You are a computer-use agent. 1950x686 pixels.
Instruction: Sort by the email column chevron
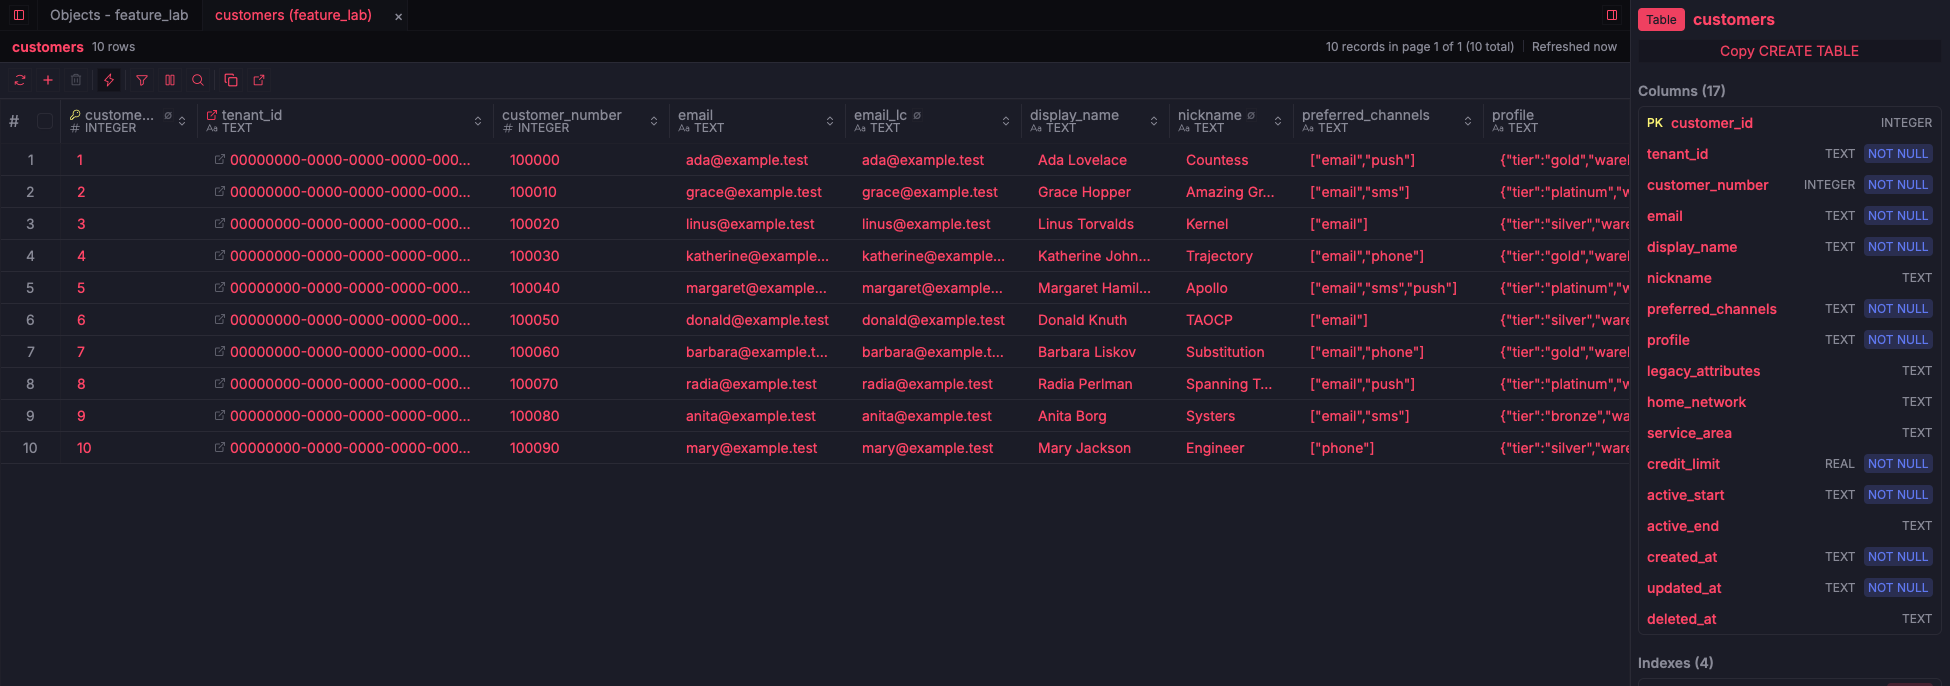coord(830,121)
